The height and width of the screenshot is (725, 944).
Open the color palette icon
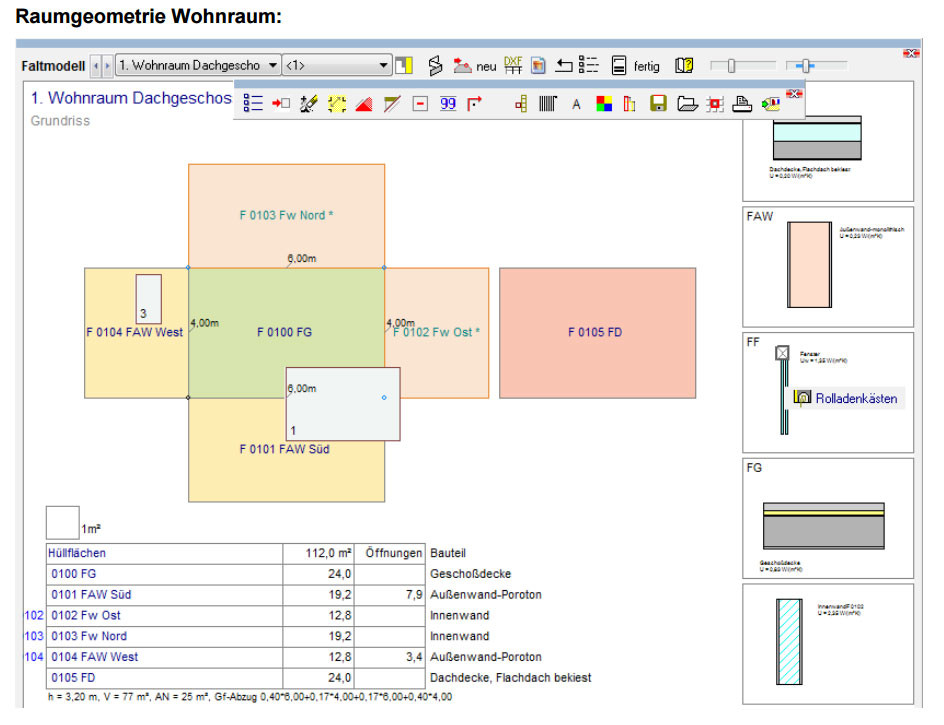click(x=604, y=104)
